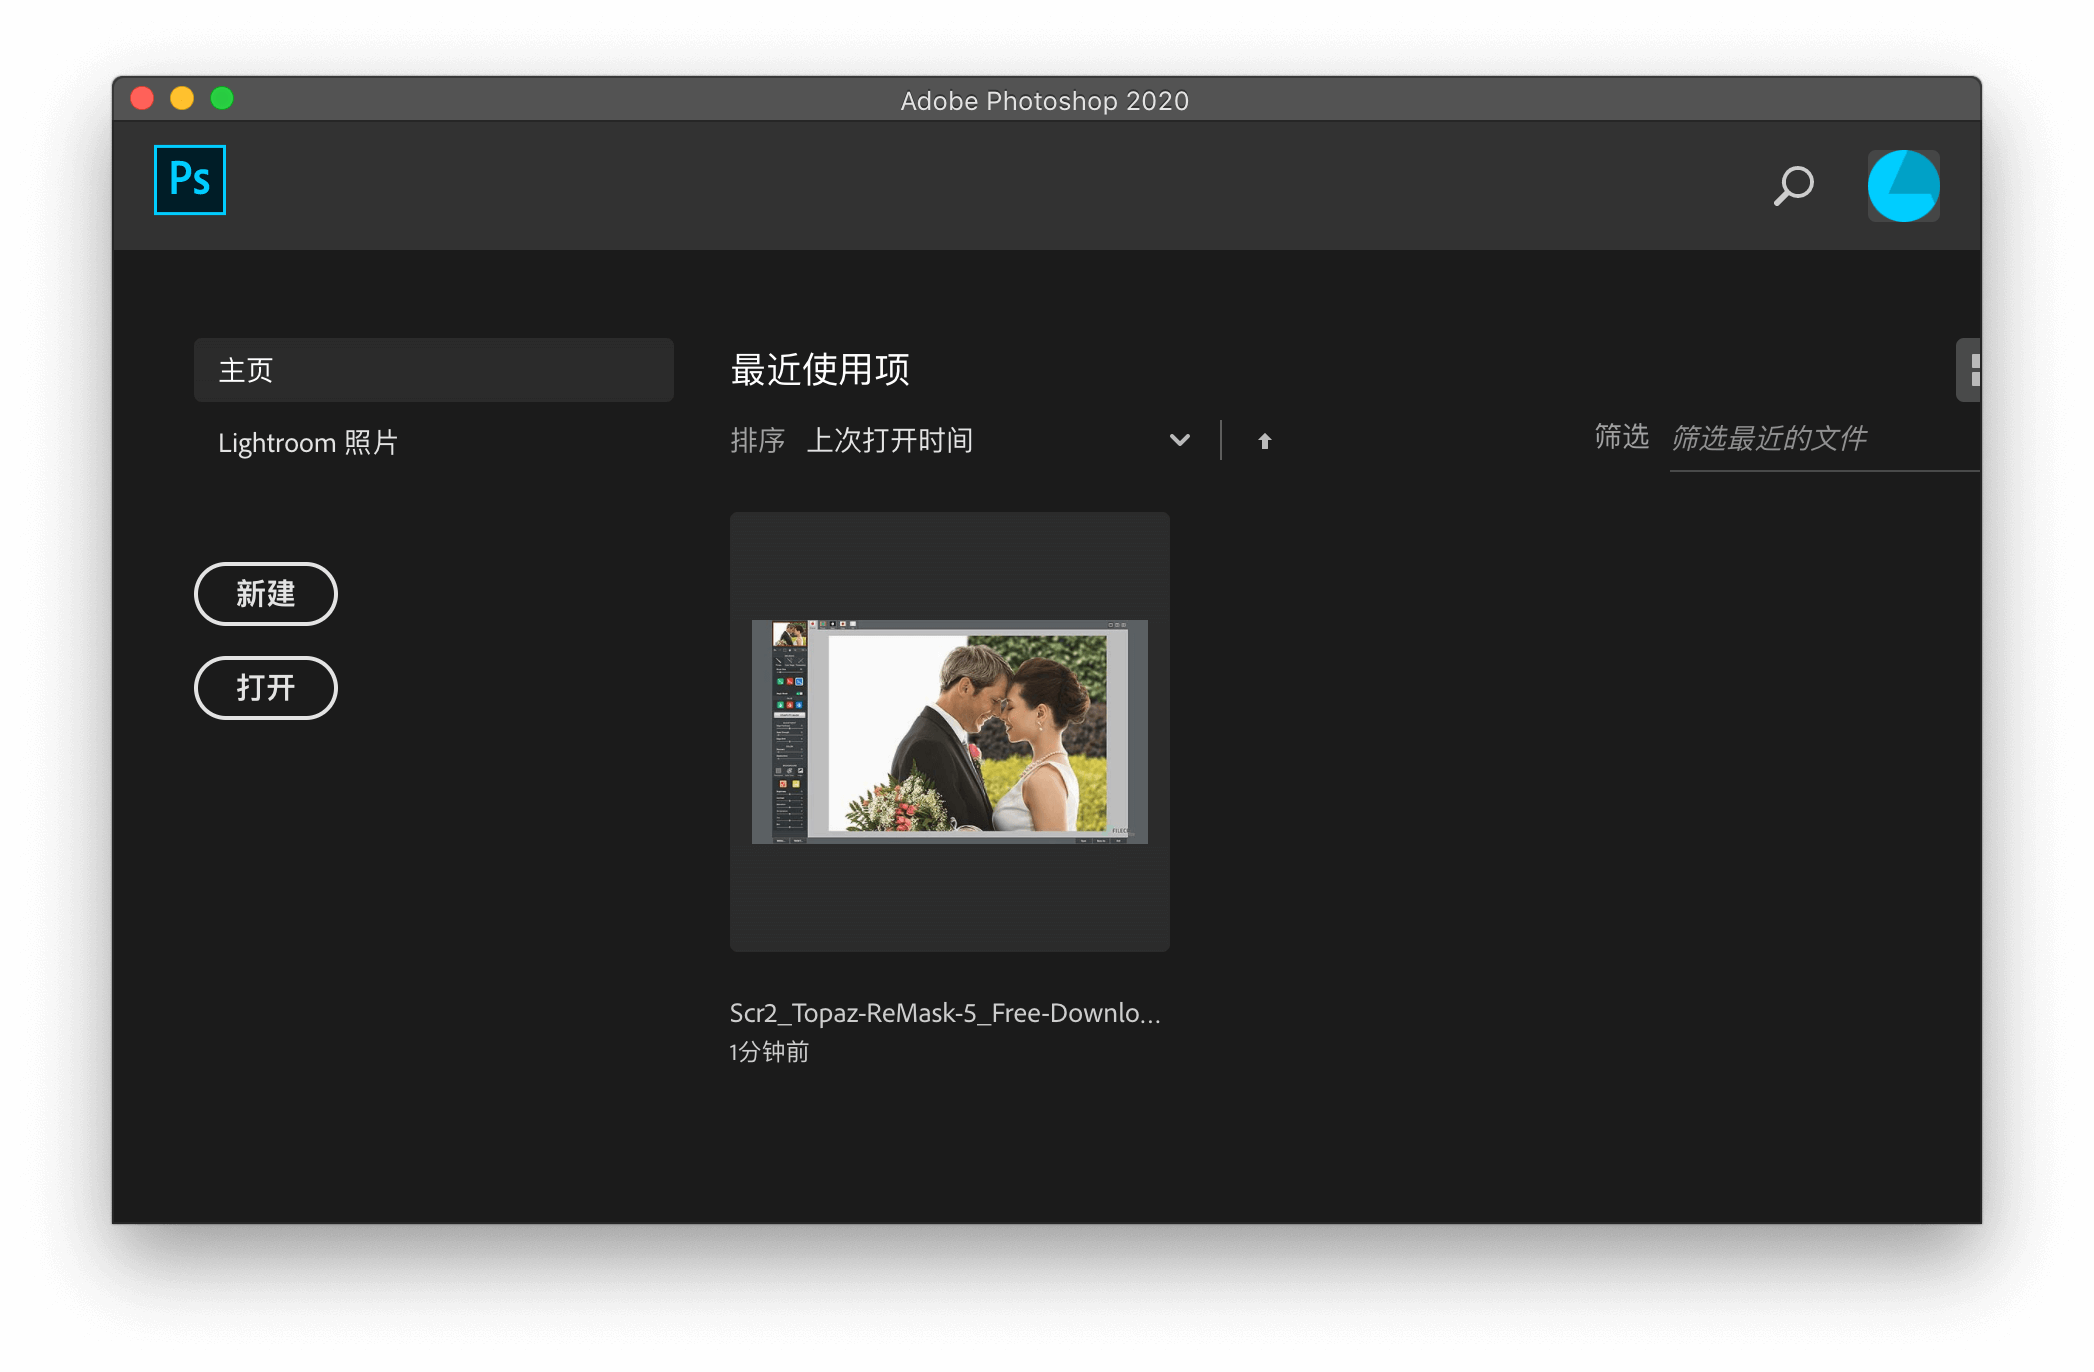Click the green fullscreen window button
The width and height of the screenshot is (2094, 1372).
(x=222, y=98)
